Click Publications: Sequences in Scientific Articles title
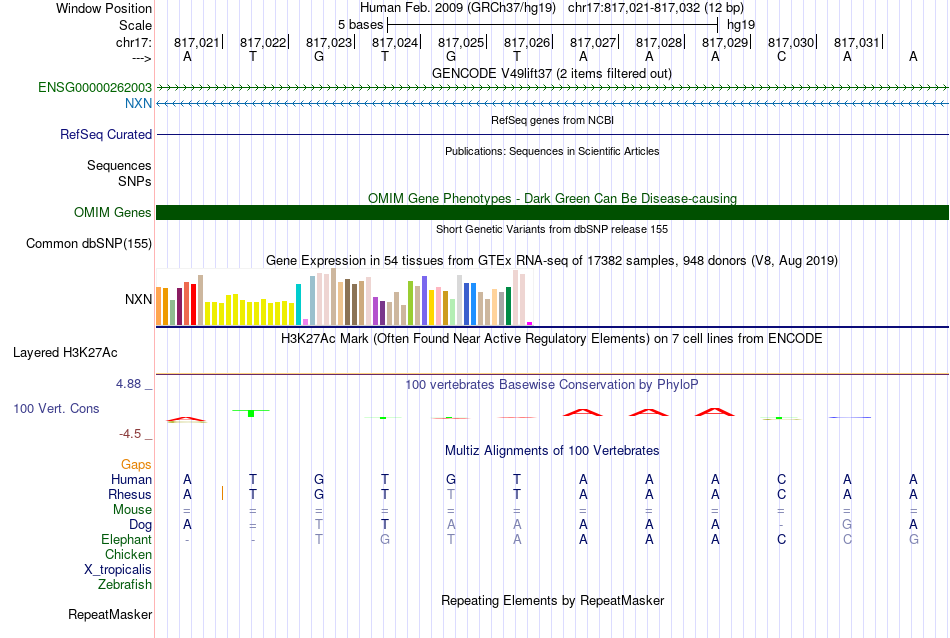Screen dimensions: 950x638 (x=552, y=151)
